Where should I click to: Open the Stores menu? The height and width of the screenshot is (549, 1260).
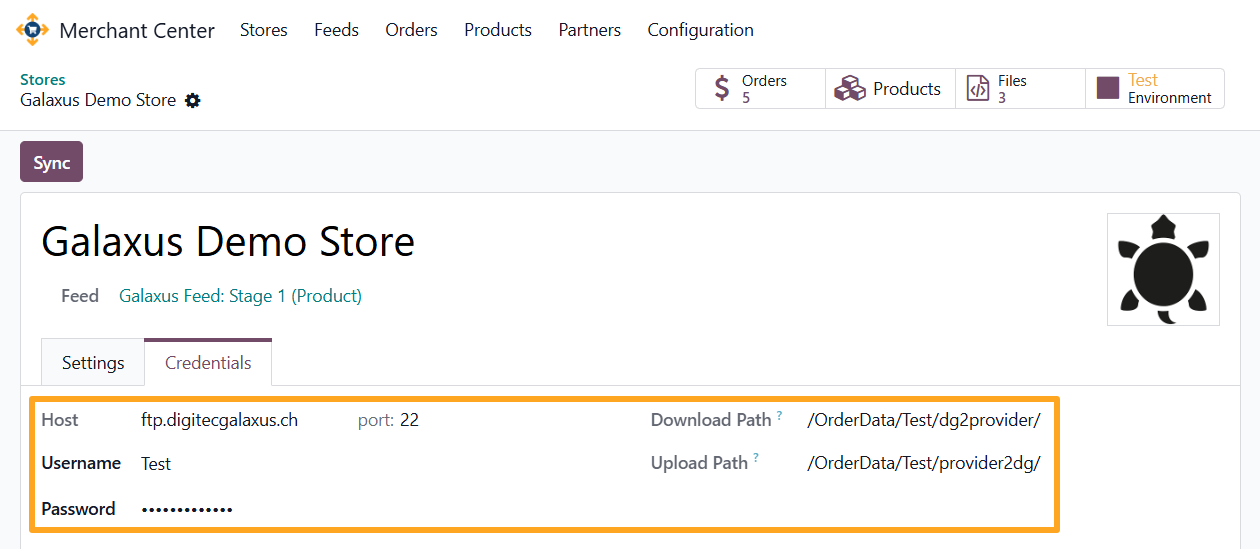pyautogui.click(x=264, y=30)
